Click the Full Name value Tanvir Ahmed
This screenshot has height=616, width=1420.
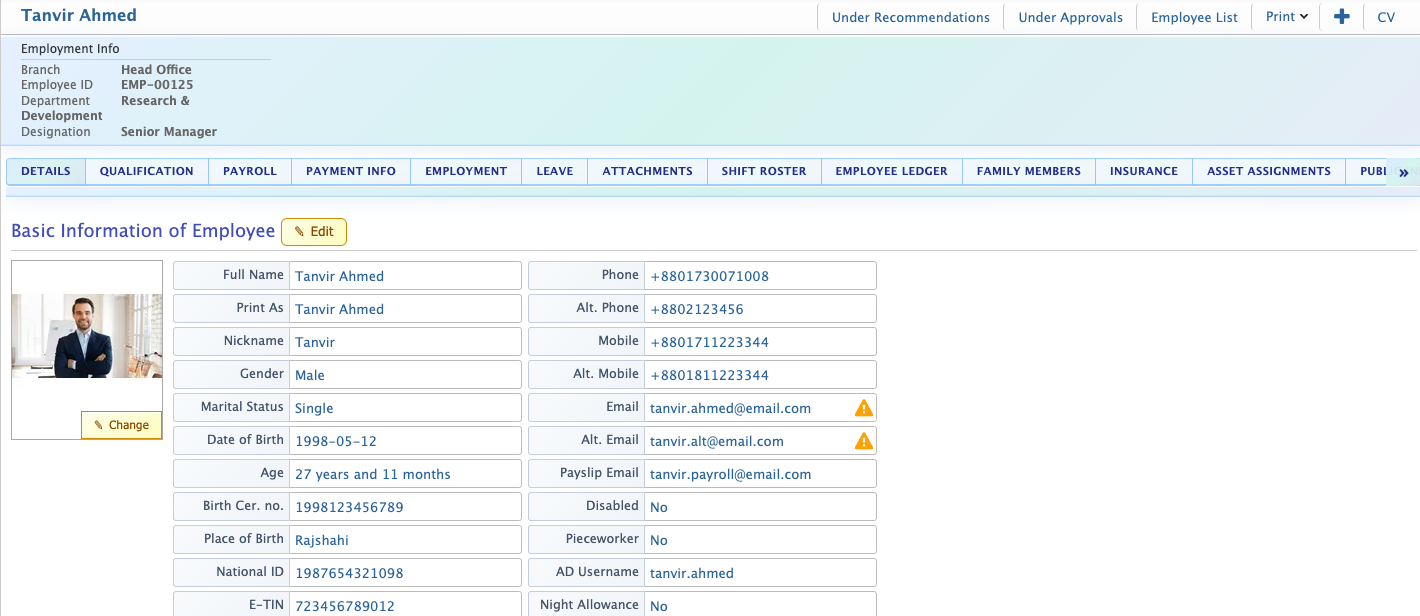[x=339, y=276]
